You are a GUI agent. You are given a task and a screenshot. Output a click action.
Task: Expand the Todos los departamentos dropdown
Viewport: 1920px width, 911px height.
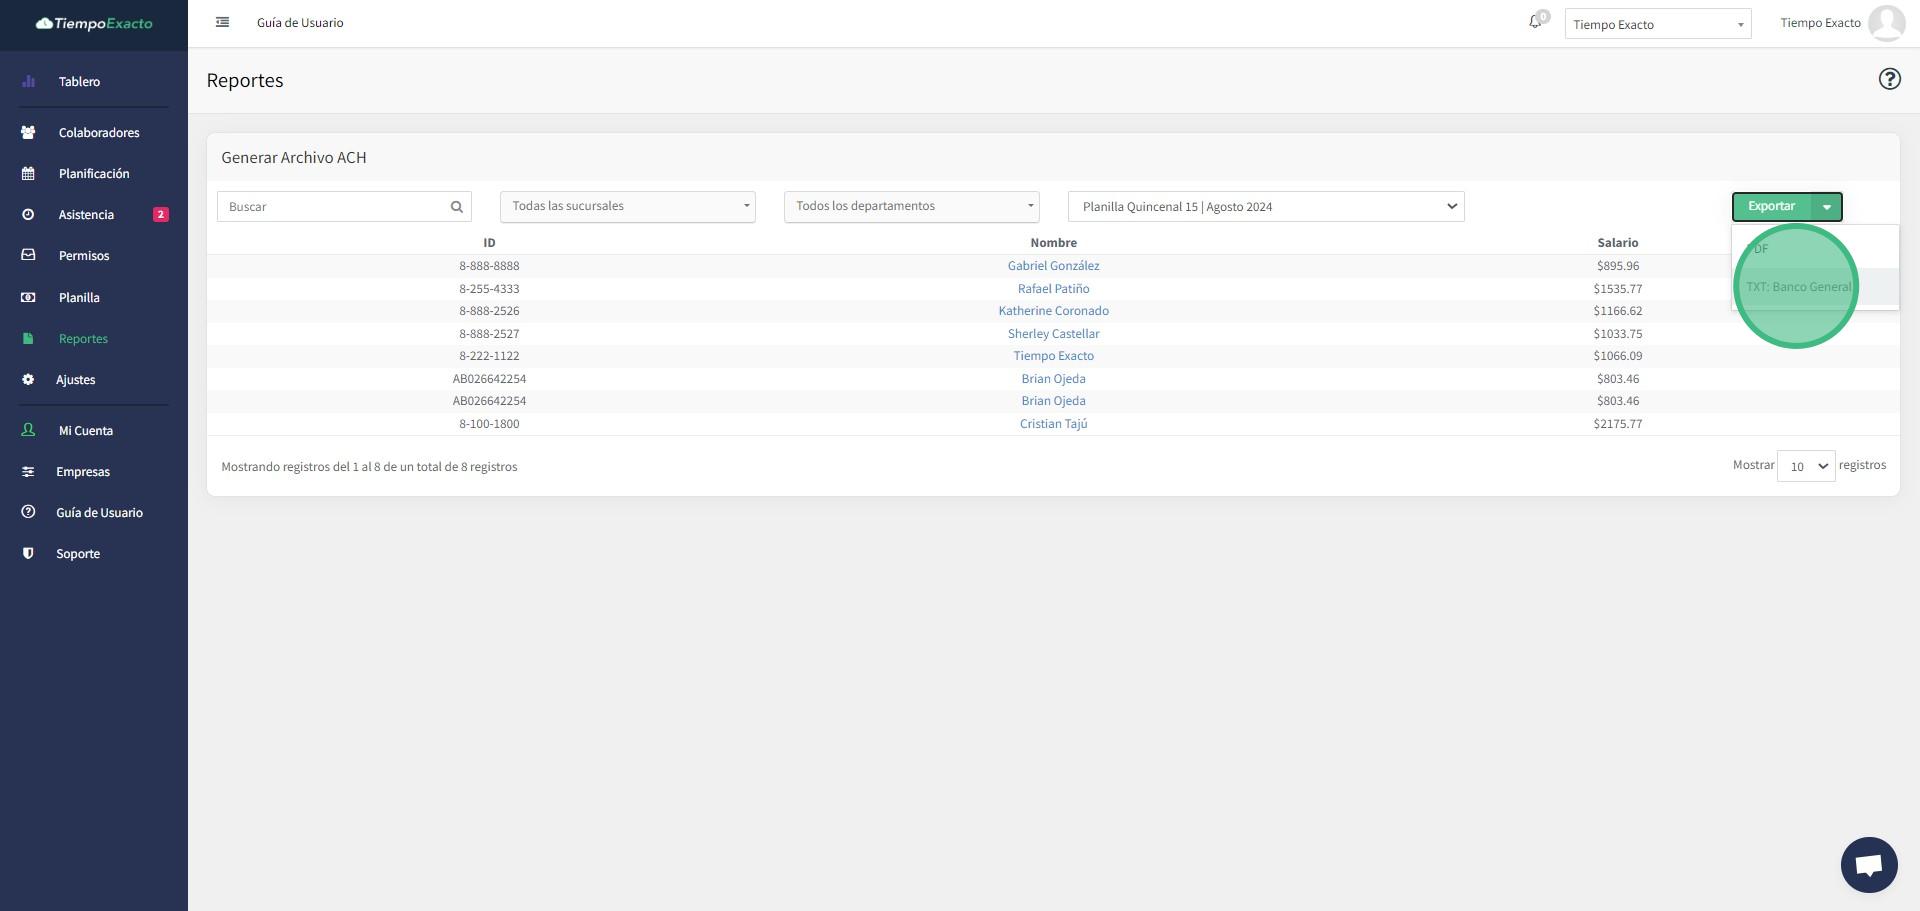(x=911, y=207)
